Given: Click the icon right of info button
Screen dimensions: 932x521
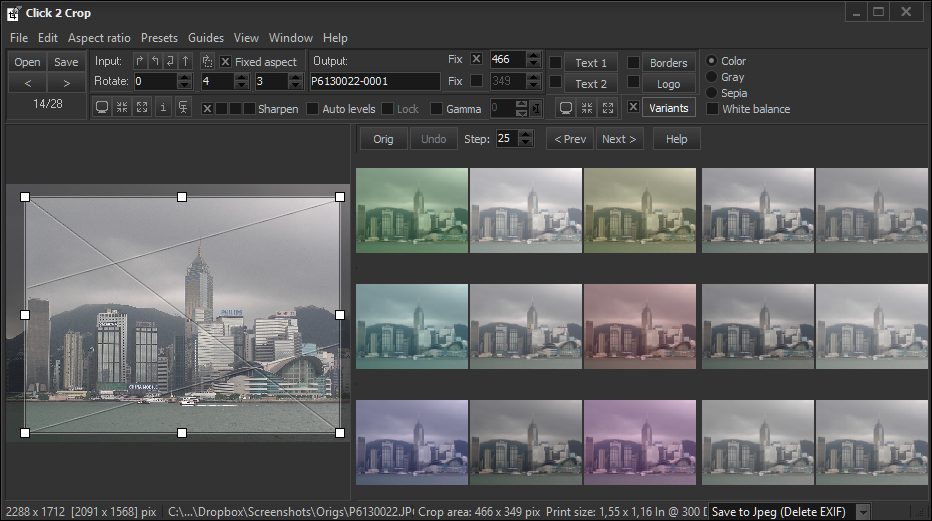Looking at the screenshot, I should [183, 108].
